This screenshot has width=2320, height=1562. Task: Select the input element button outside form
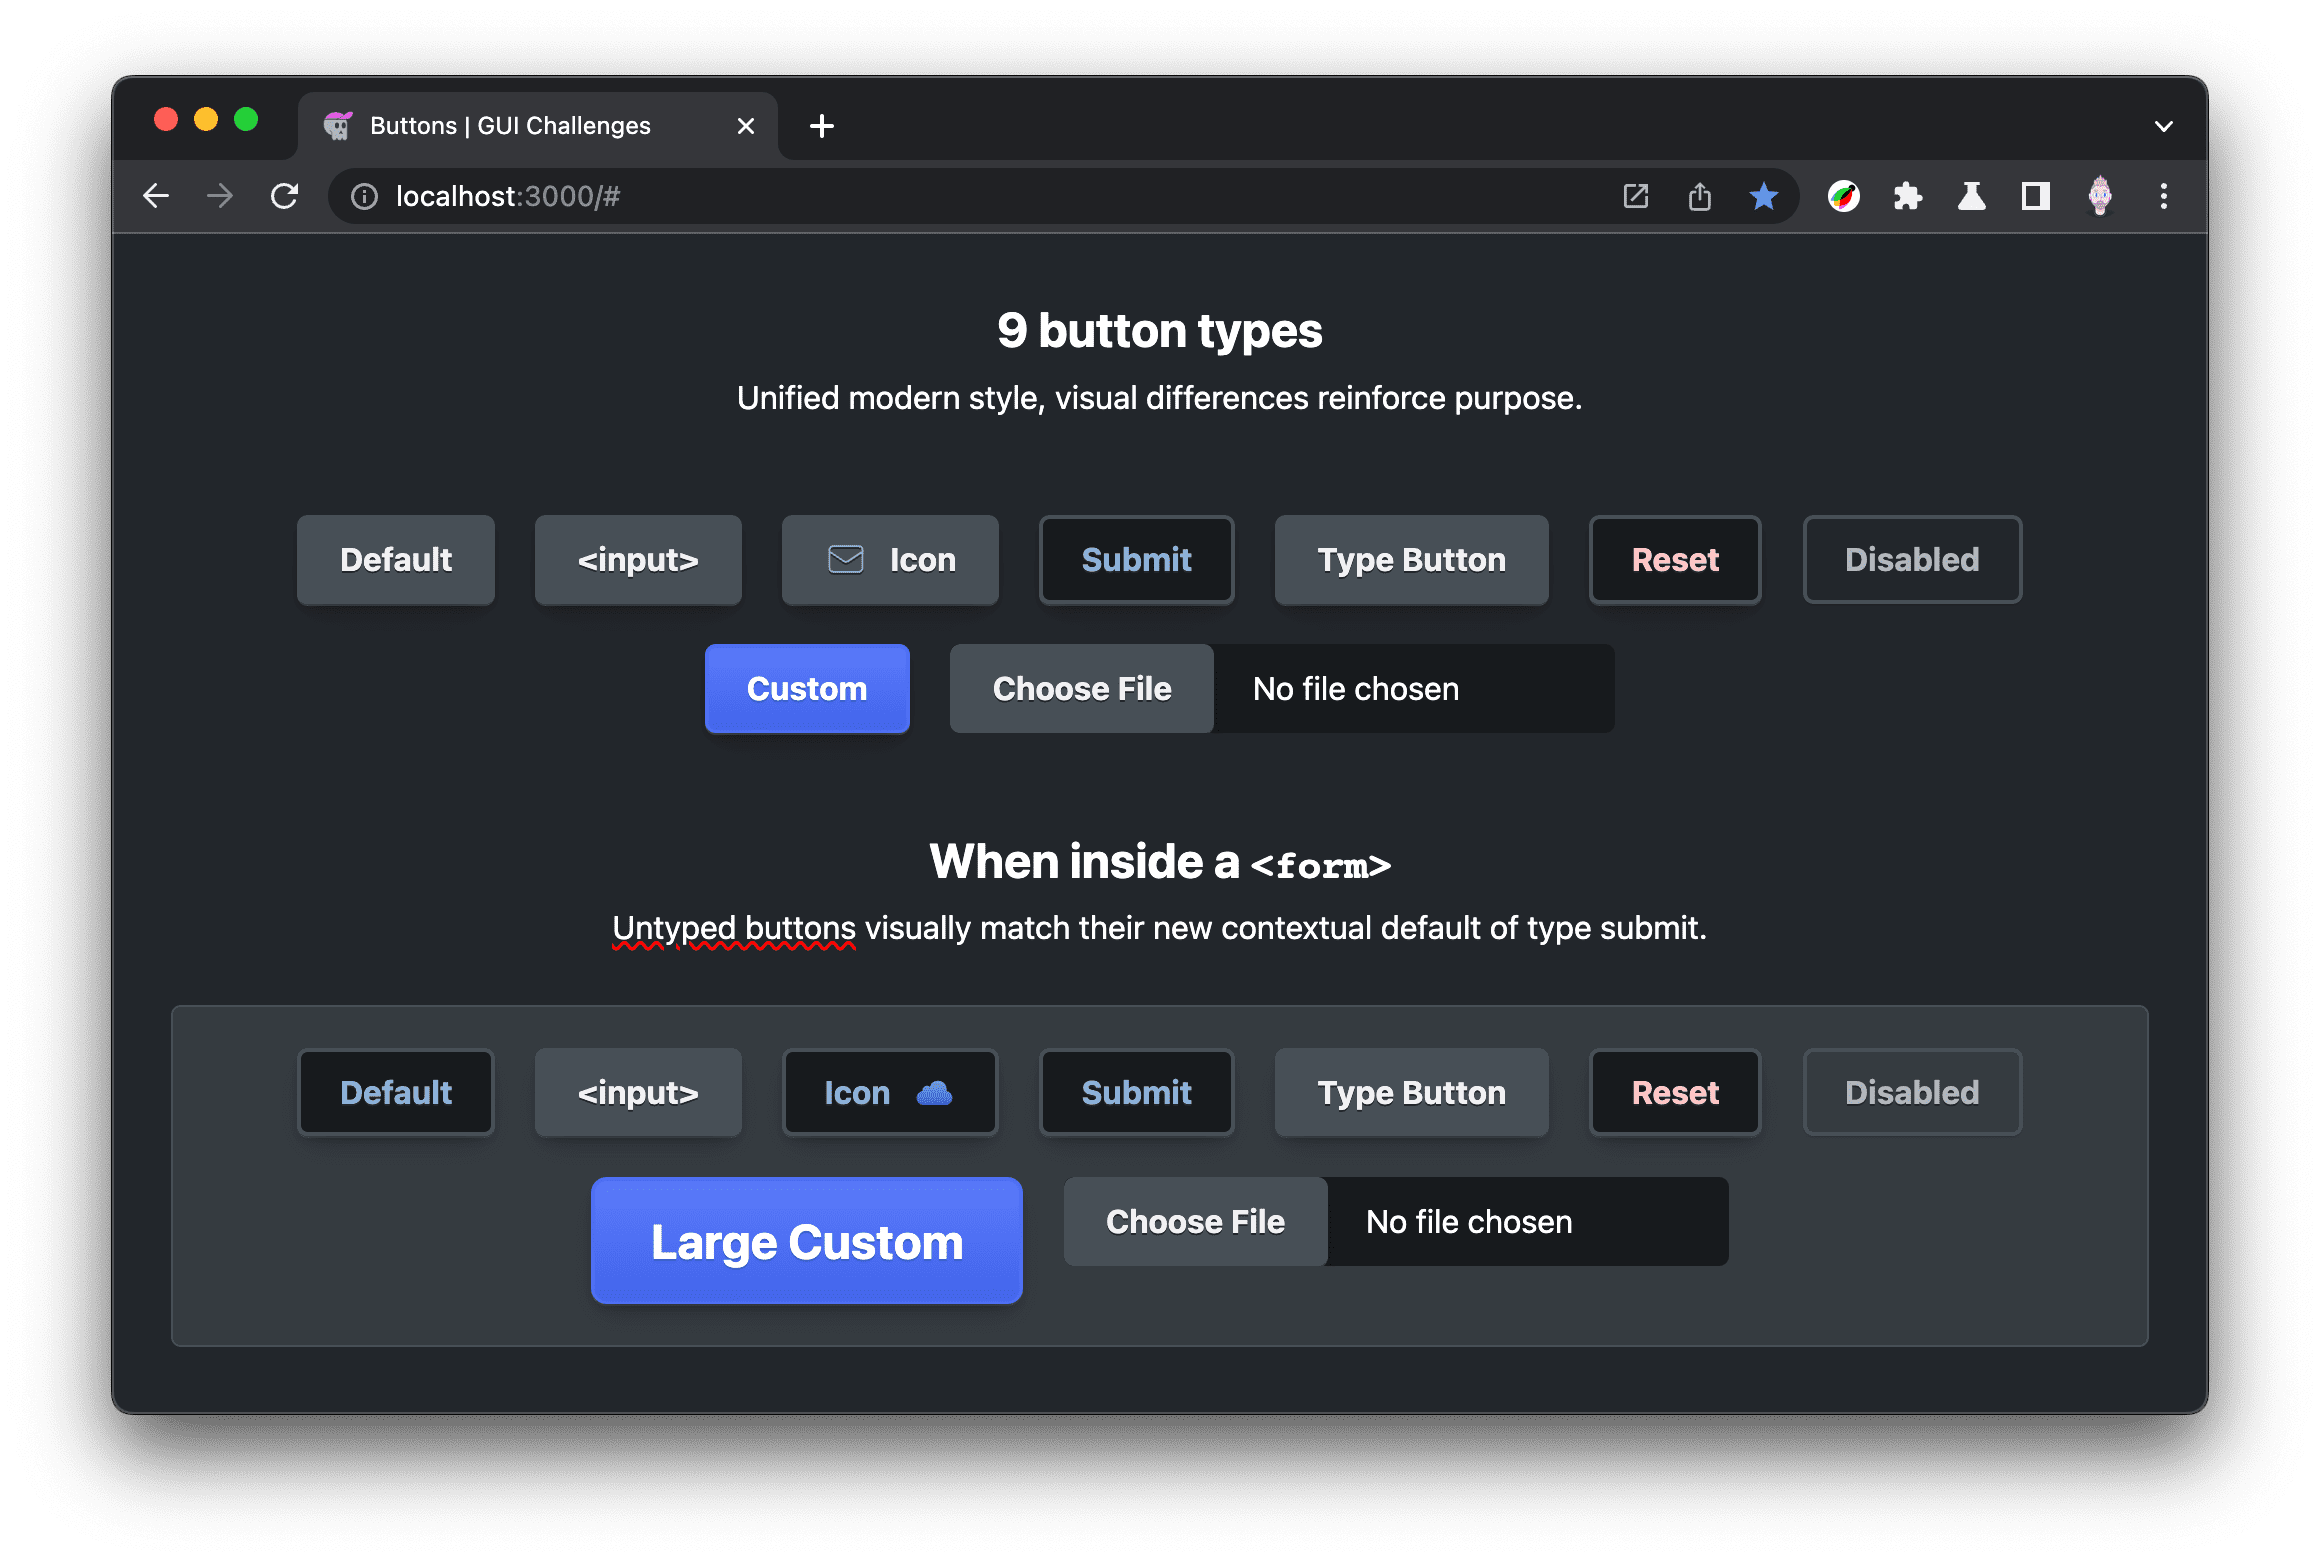[636, 560]
